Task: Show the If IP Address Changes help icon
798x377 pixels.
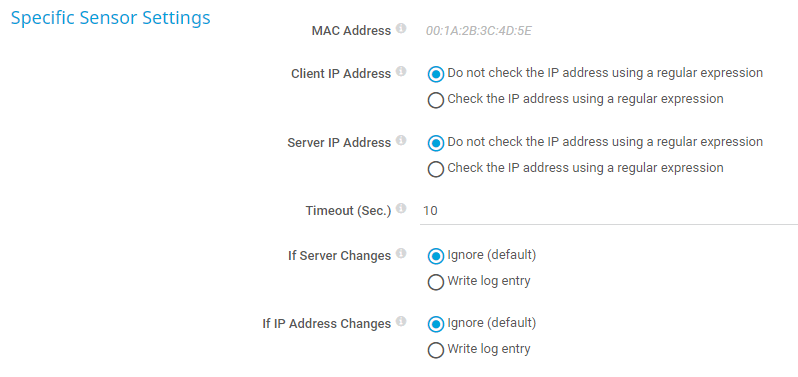Action: click(x=401, y=322)
